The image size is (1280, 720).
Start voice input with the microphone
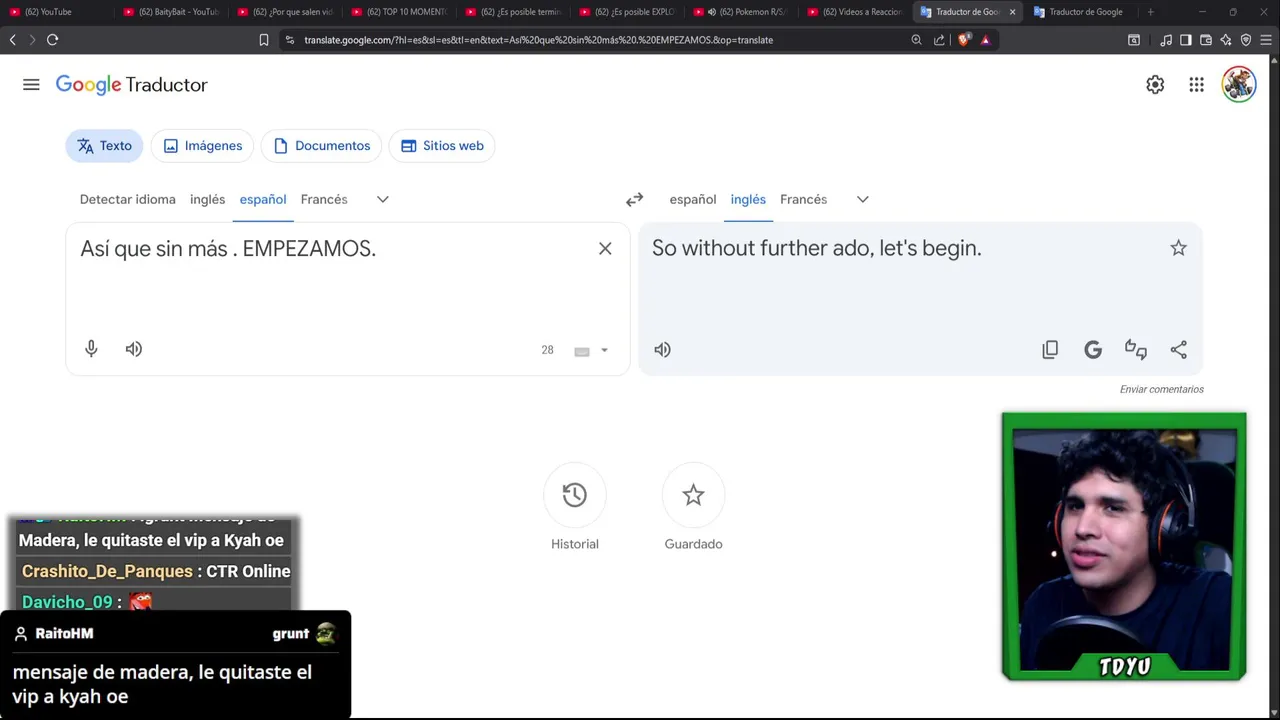pyautogui.click(x=91, y=349)
